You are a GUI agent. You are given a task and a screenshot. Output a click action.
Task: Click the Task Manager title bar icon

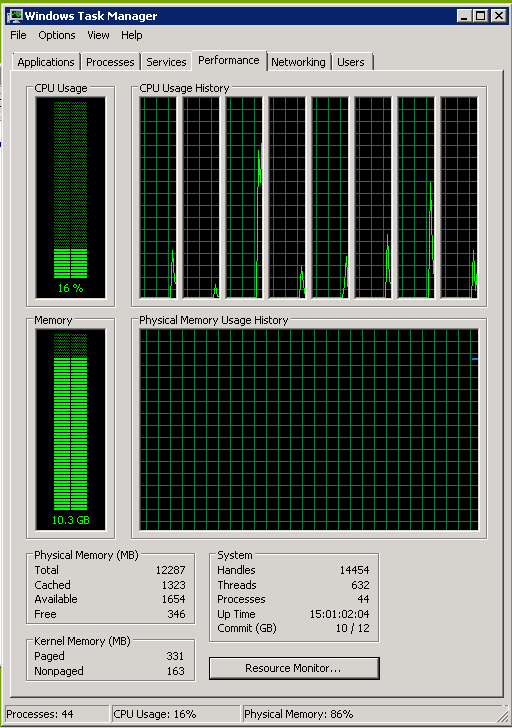click(14, 16)
